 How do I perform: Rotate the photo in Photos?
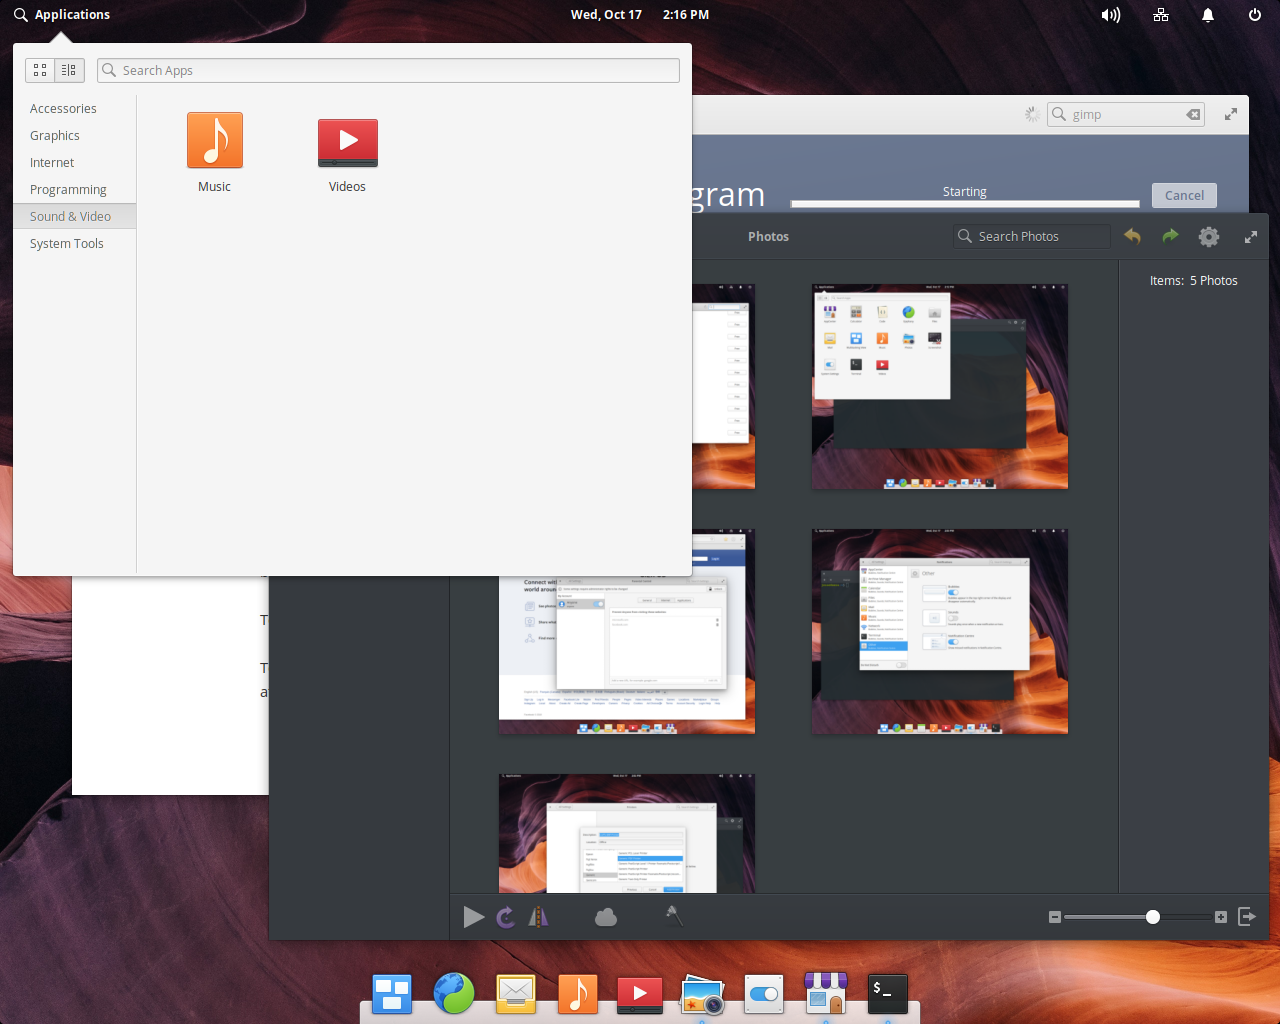click(x=506, y=917)
